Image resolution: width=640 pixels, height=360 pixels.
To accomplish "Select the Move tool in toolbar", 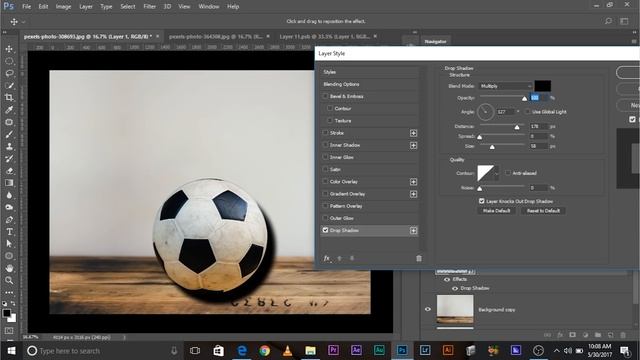I will (9, 49).
